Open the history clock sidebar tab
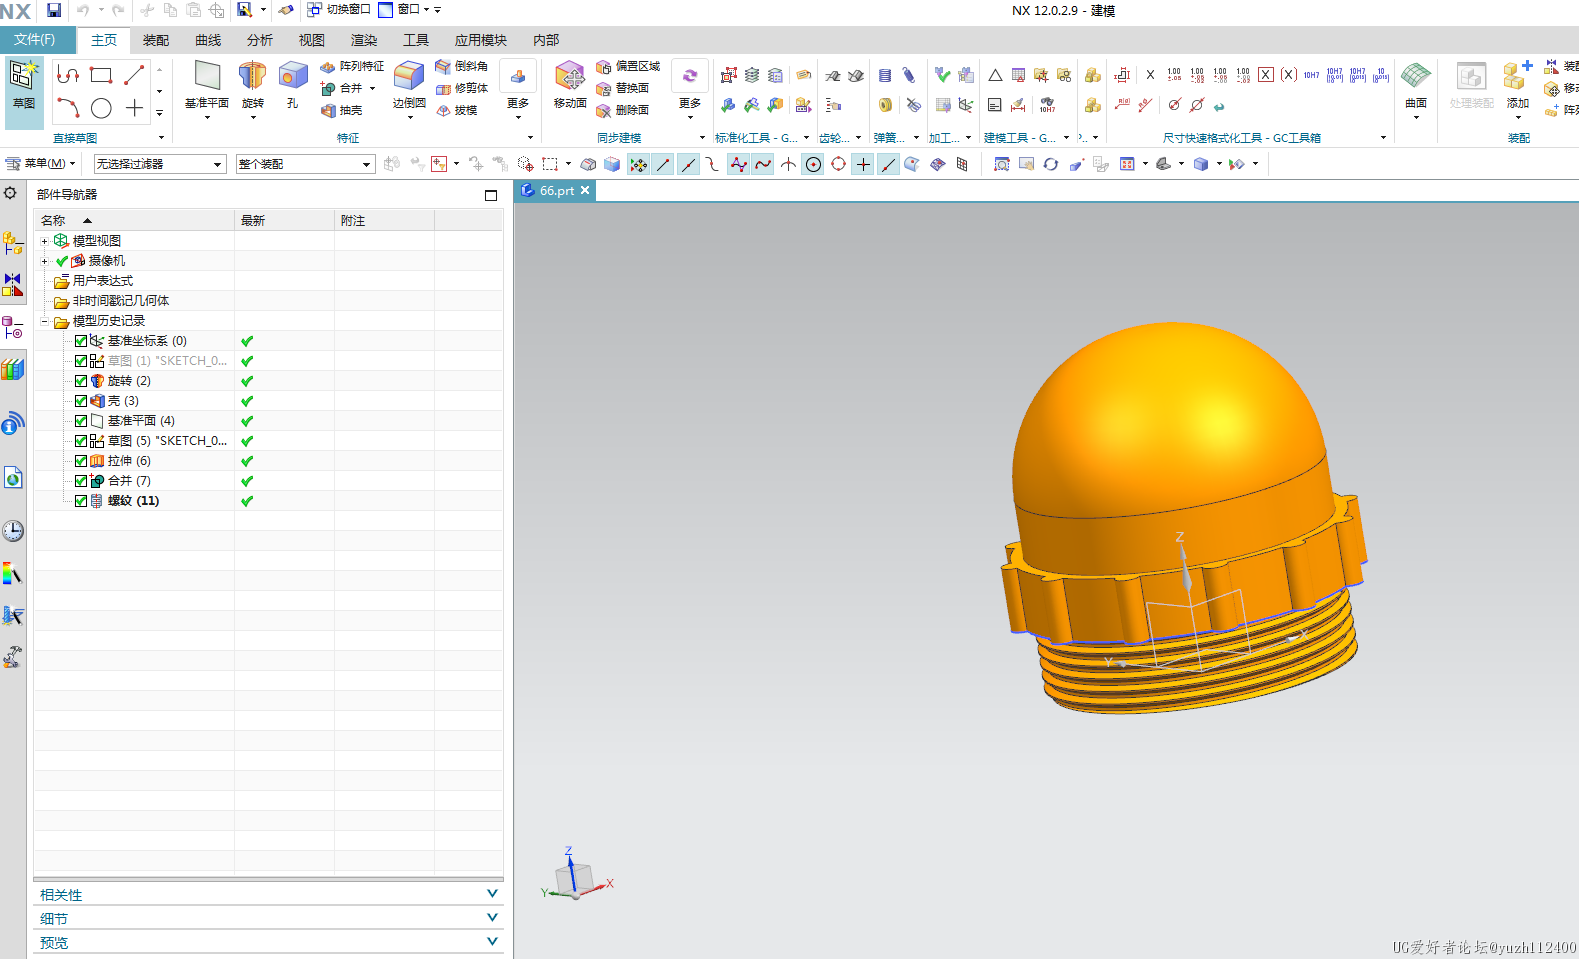This screenshot has width=1579, height=959. (12, 531)
